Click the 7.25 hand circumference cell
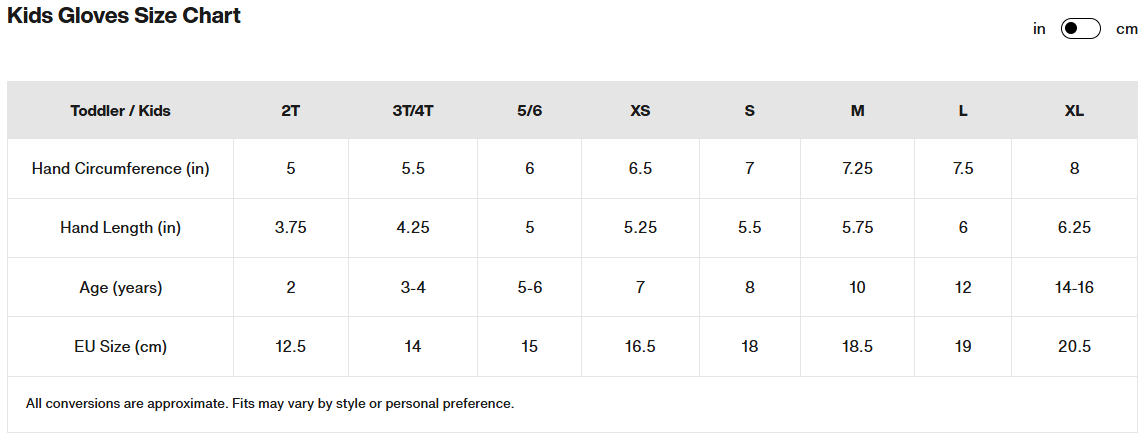 click(x=857, y=169)
